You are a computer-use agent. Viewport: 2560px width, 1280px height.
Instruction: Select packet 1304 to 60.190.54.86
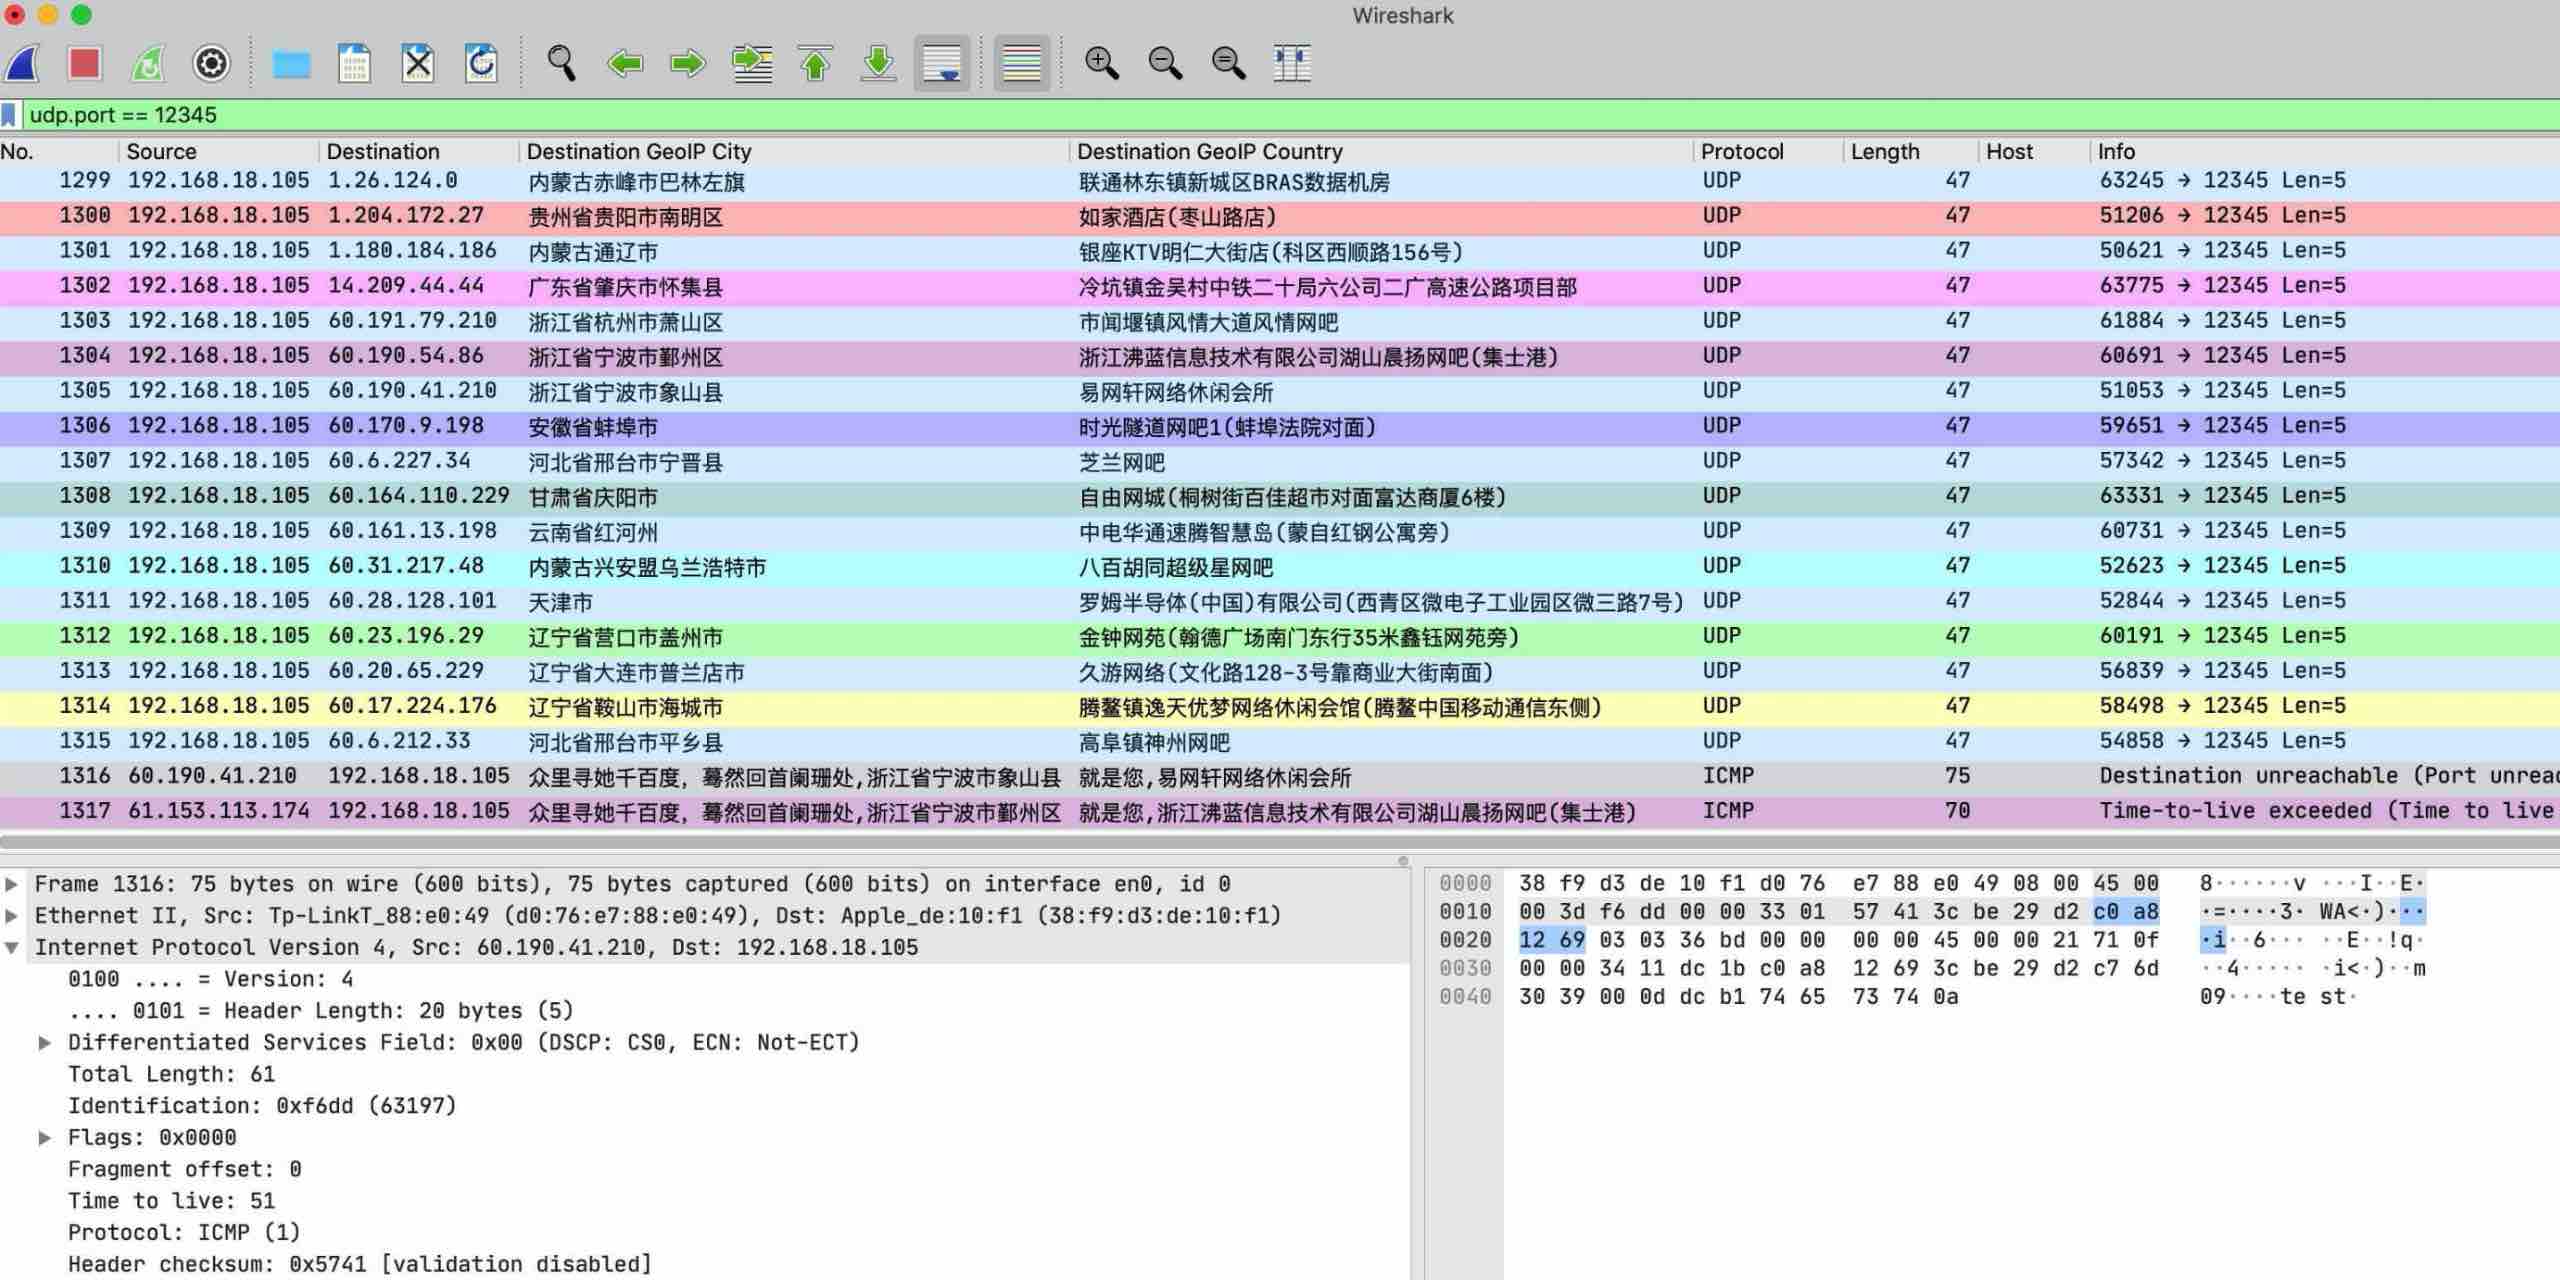click(1280, 356)
